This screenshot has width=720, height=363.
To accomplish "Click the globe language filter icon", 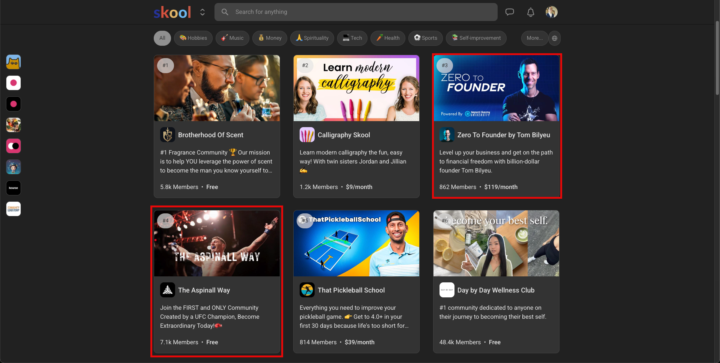I will [554, 39].
